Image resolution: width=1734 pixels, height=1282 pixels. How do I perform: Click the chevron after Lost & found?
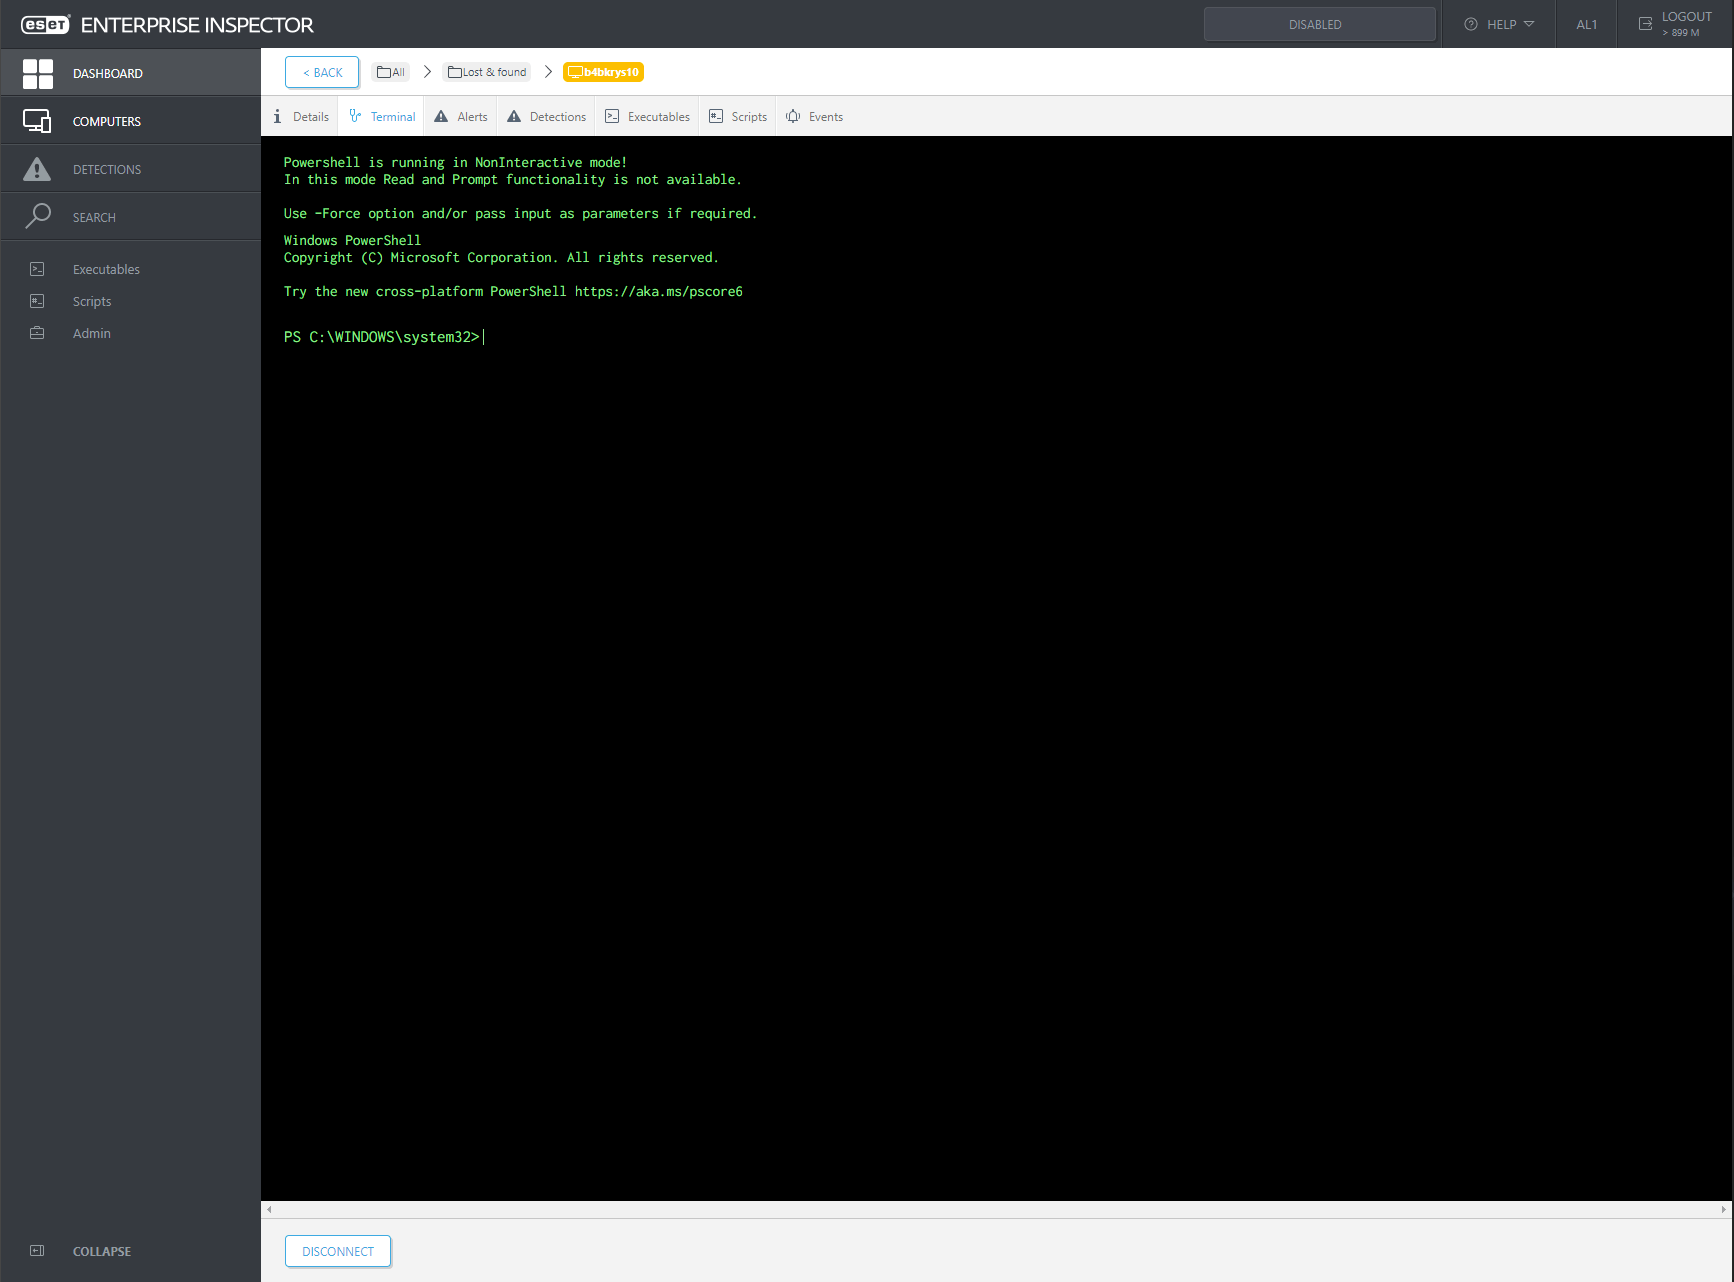(x=548, y=72)
